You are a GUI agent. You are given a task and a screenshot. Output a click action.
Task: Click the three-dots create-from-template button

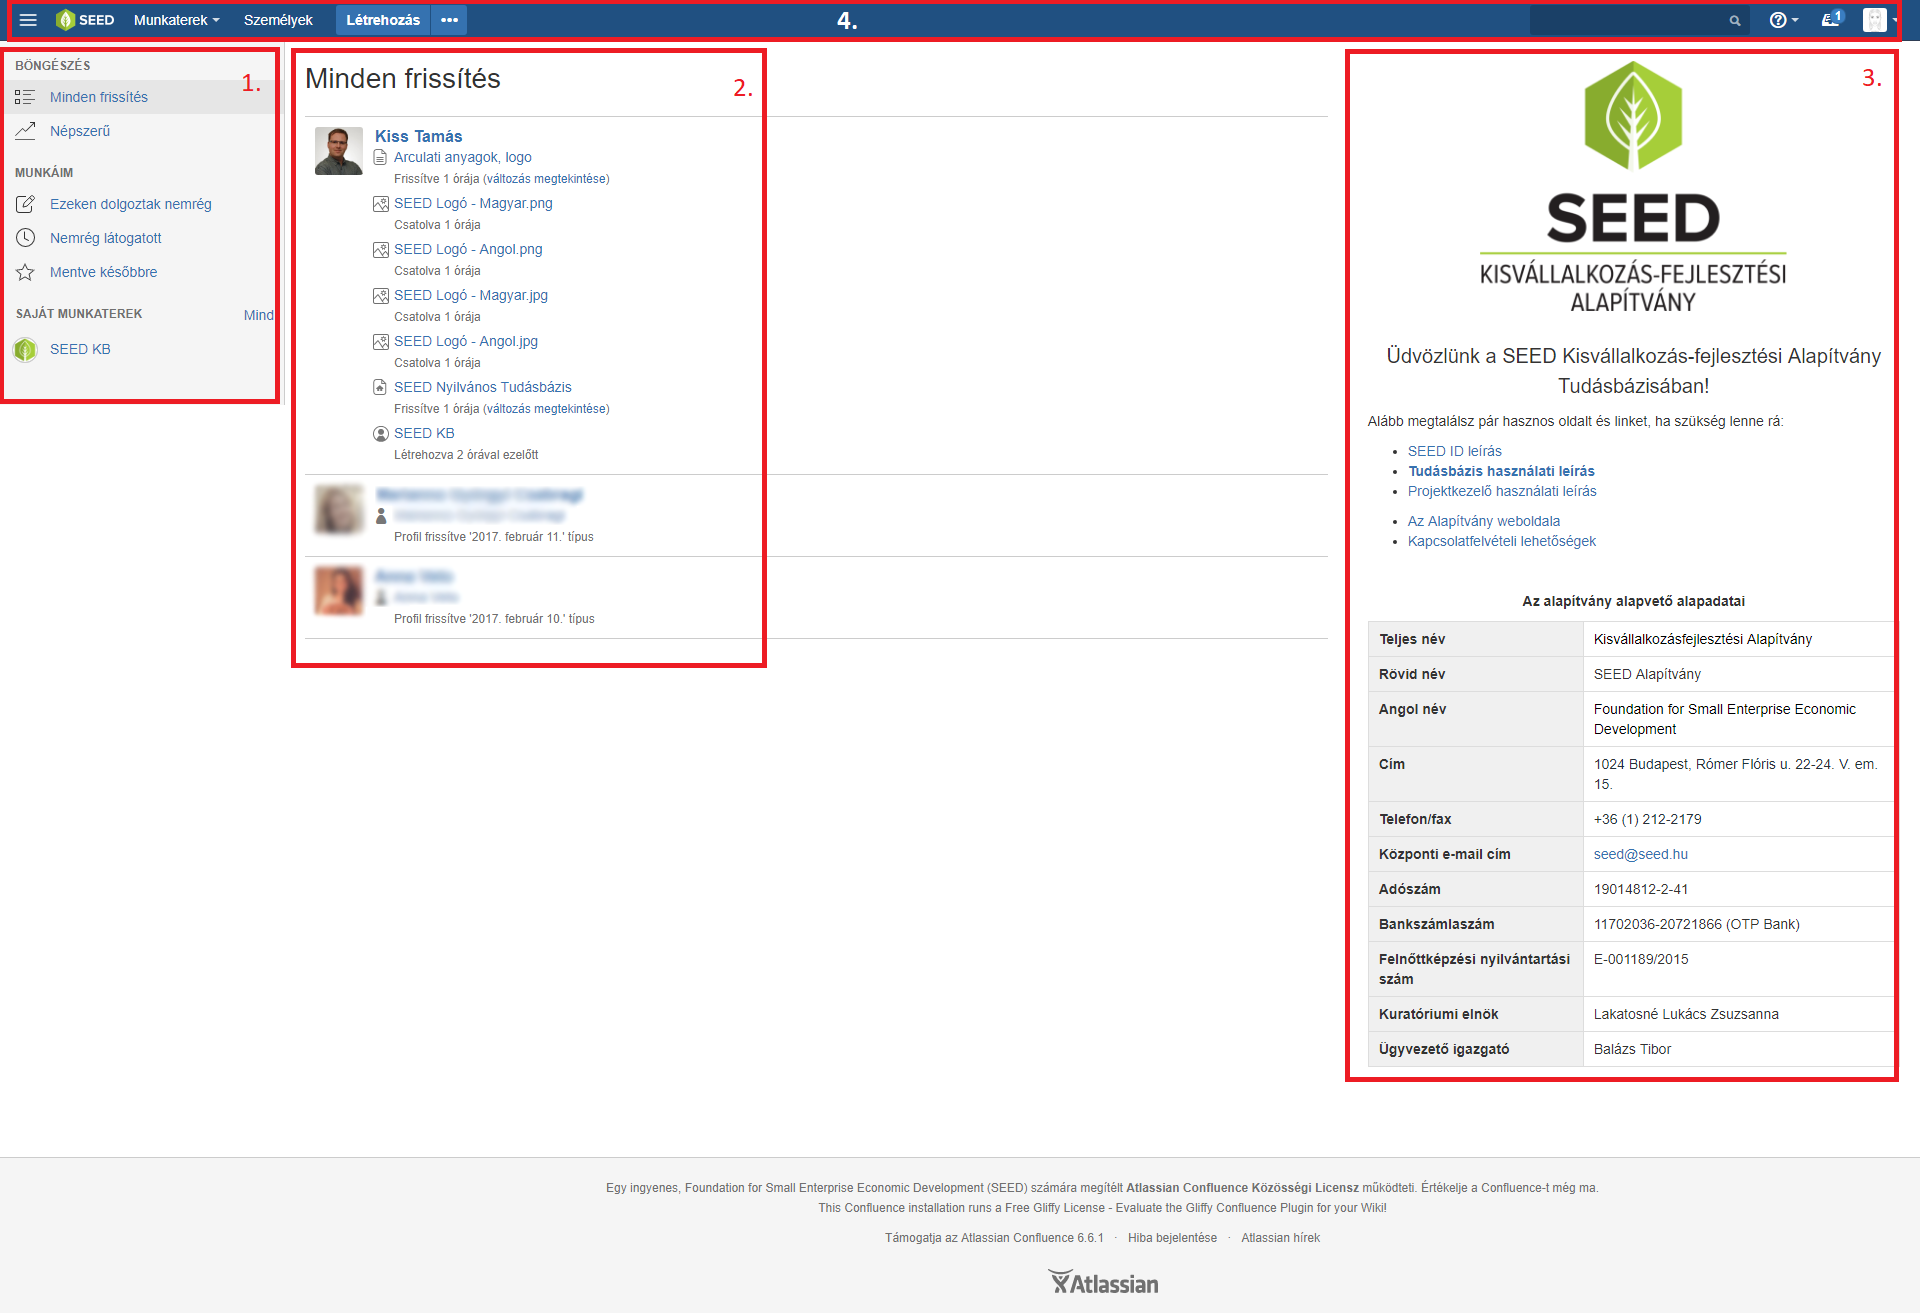[450, 20]
